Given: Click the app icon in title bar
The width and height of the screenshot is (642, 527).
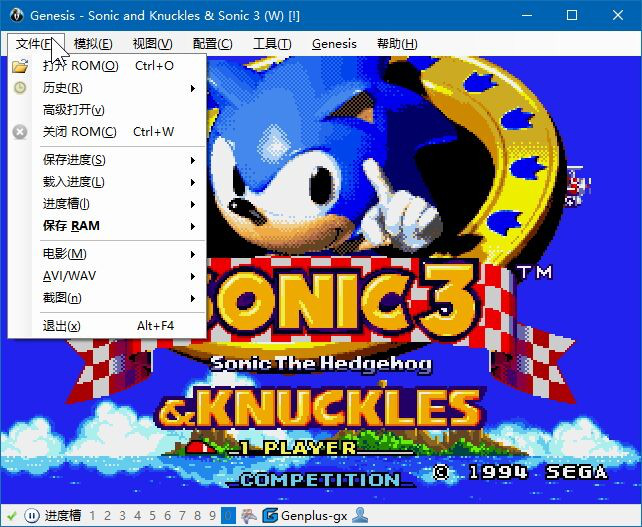Looking at the screenshot, I should pyautogui.click(x=15, y=15).
